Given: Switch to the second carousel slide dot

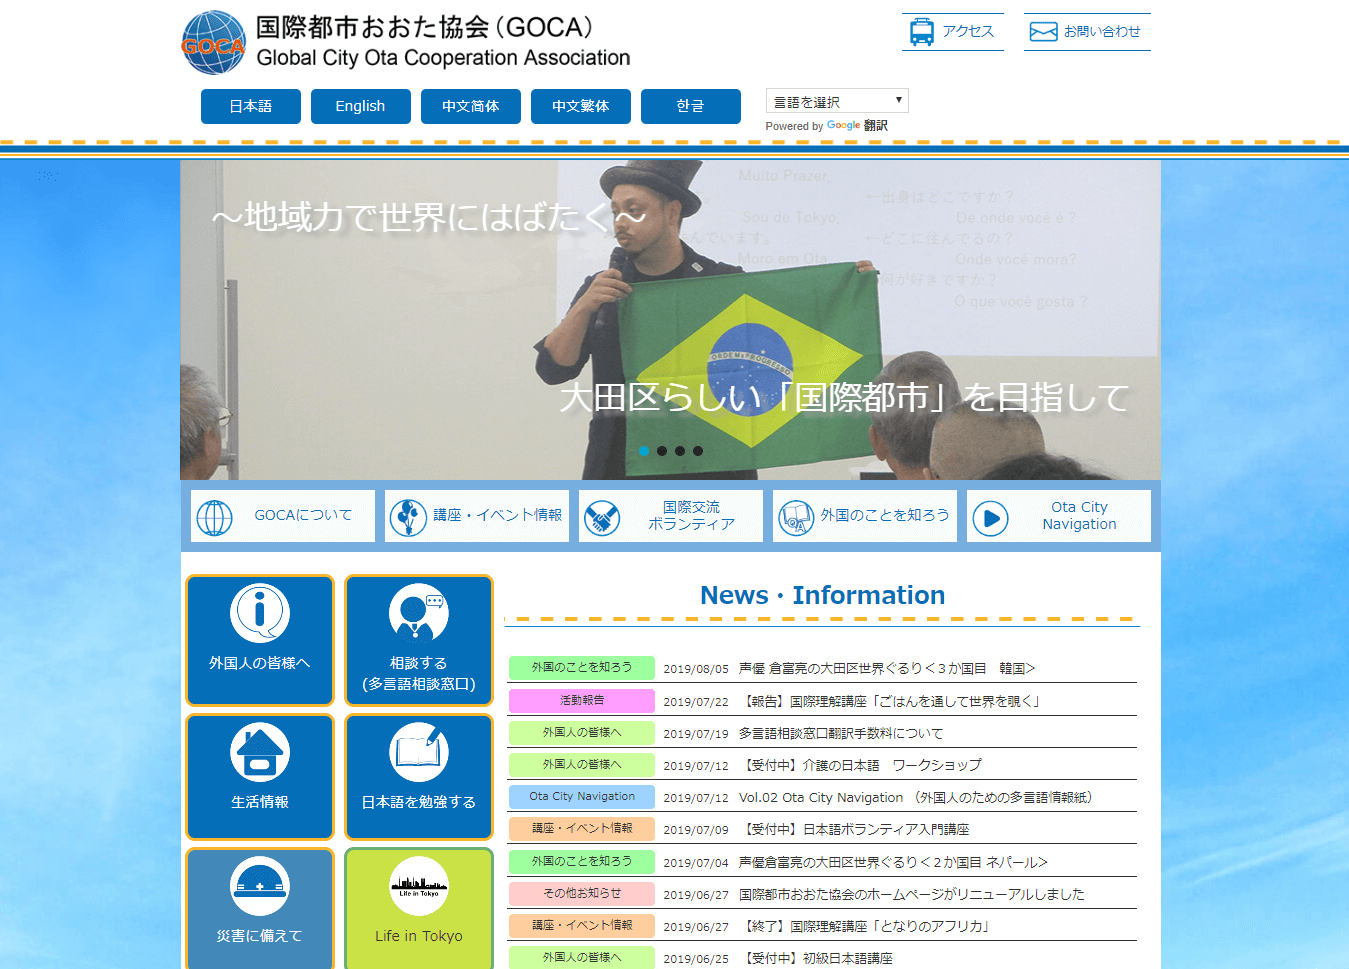Looking at the screenshot, I should 662,451.
